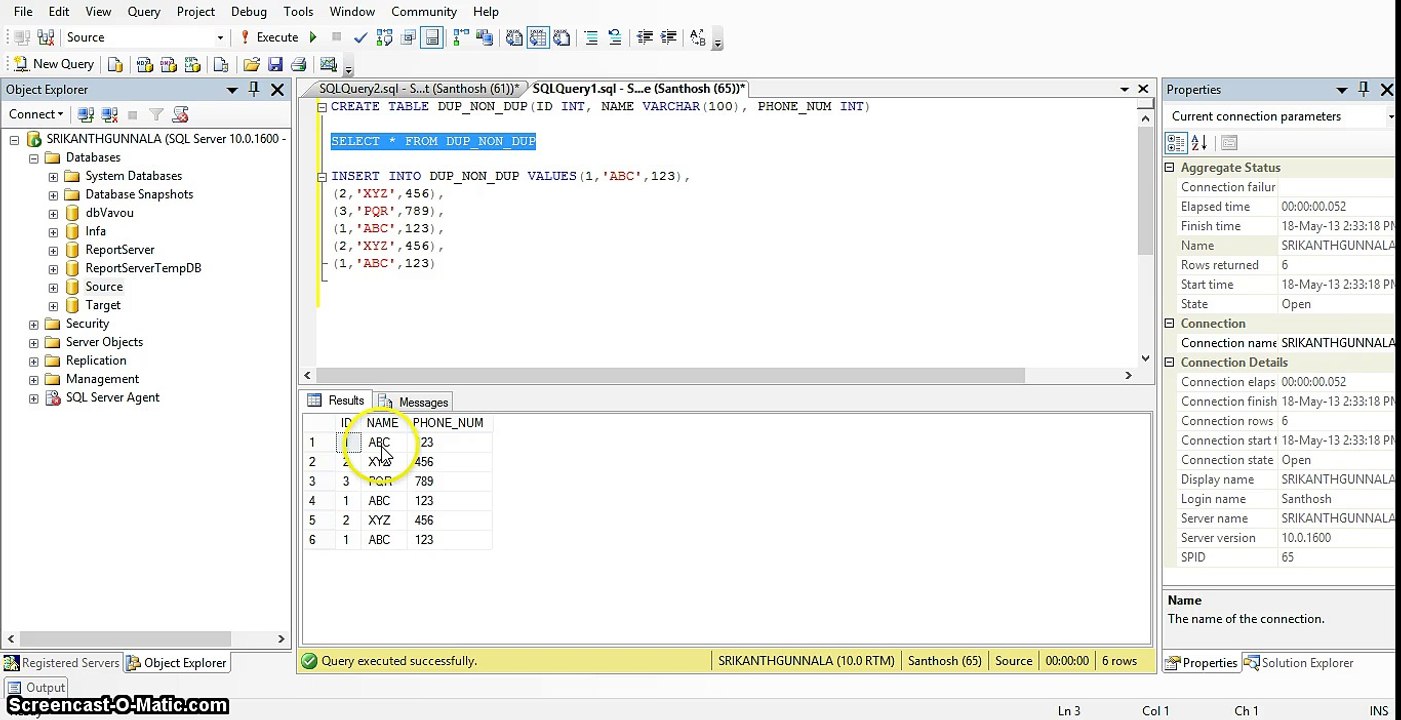Select the Infa database
The image size is (1401, 720).
tap(95, 231)
